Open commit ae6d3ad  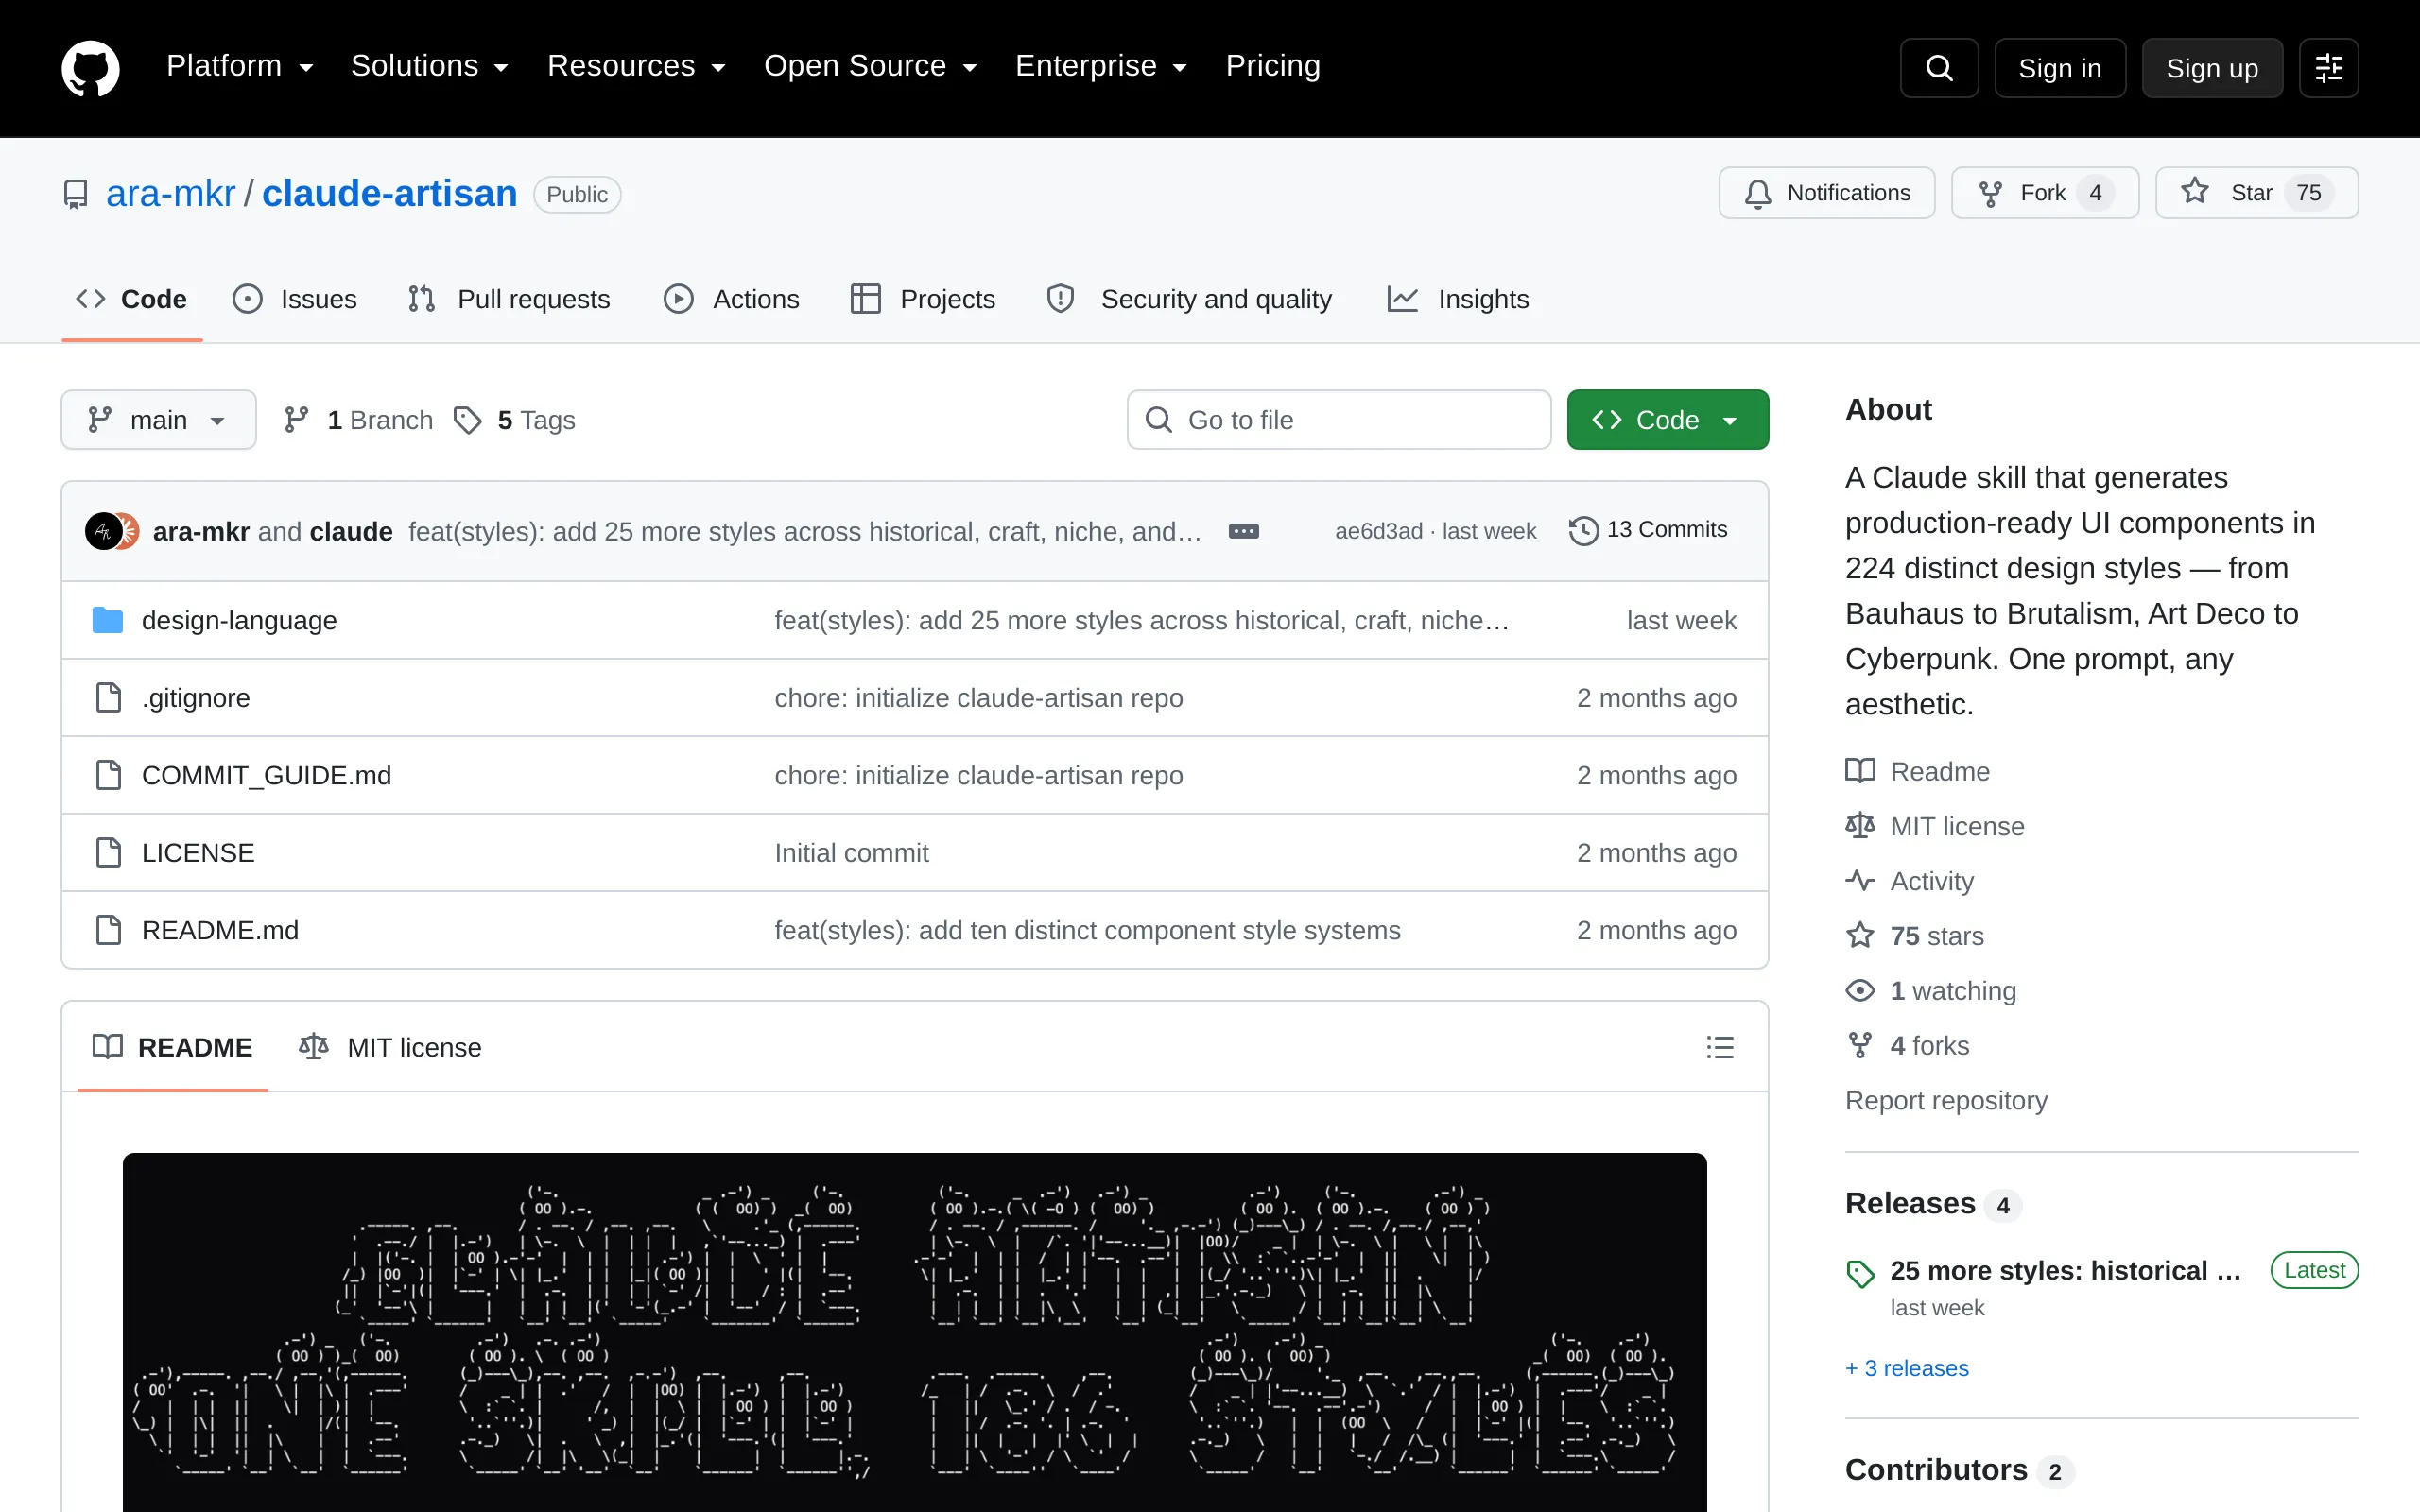click(1379, 531)
